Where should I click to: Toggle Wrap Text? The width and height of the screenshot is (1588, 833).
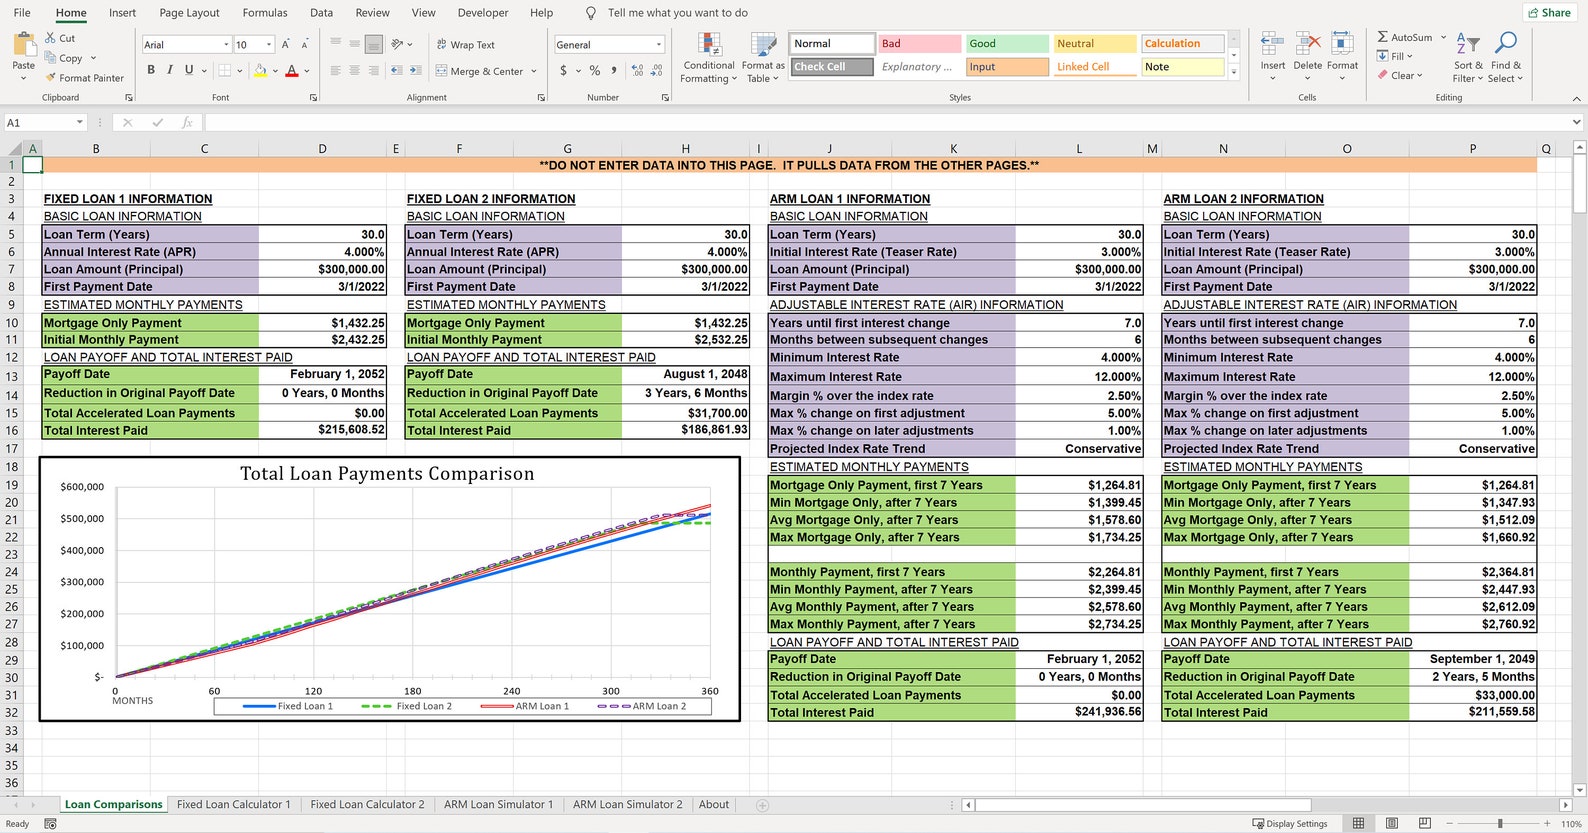466,44
